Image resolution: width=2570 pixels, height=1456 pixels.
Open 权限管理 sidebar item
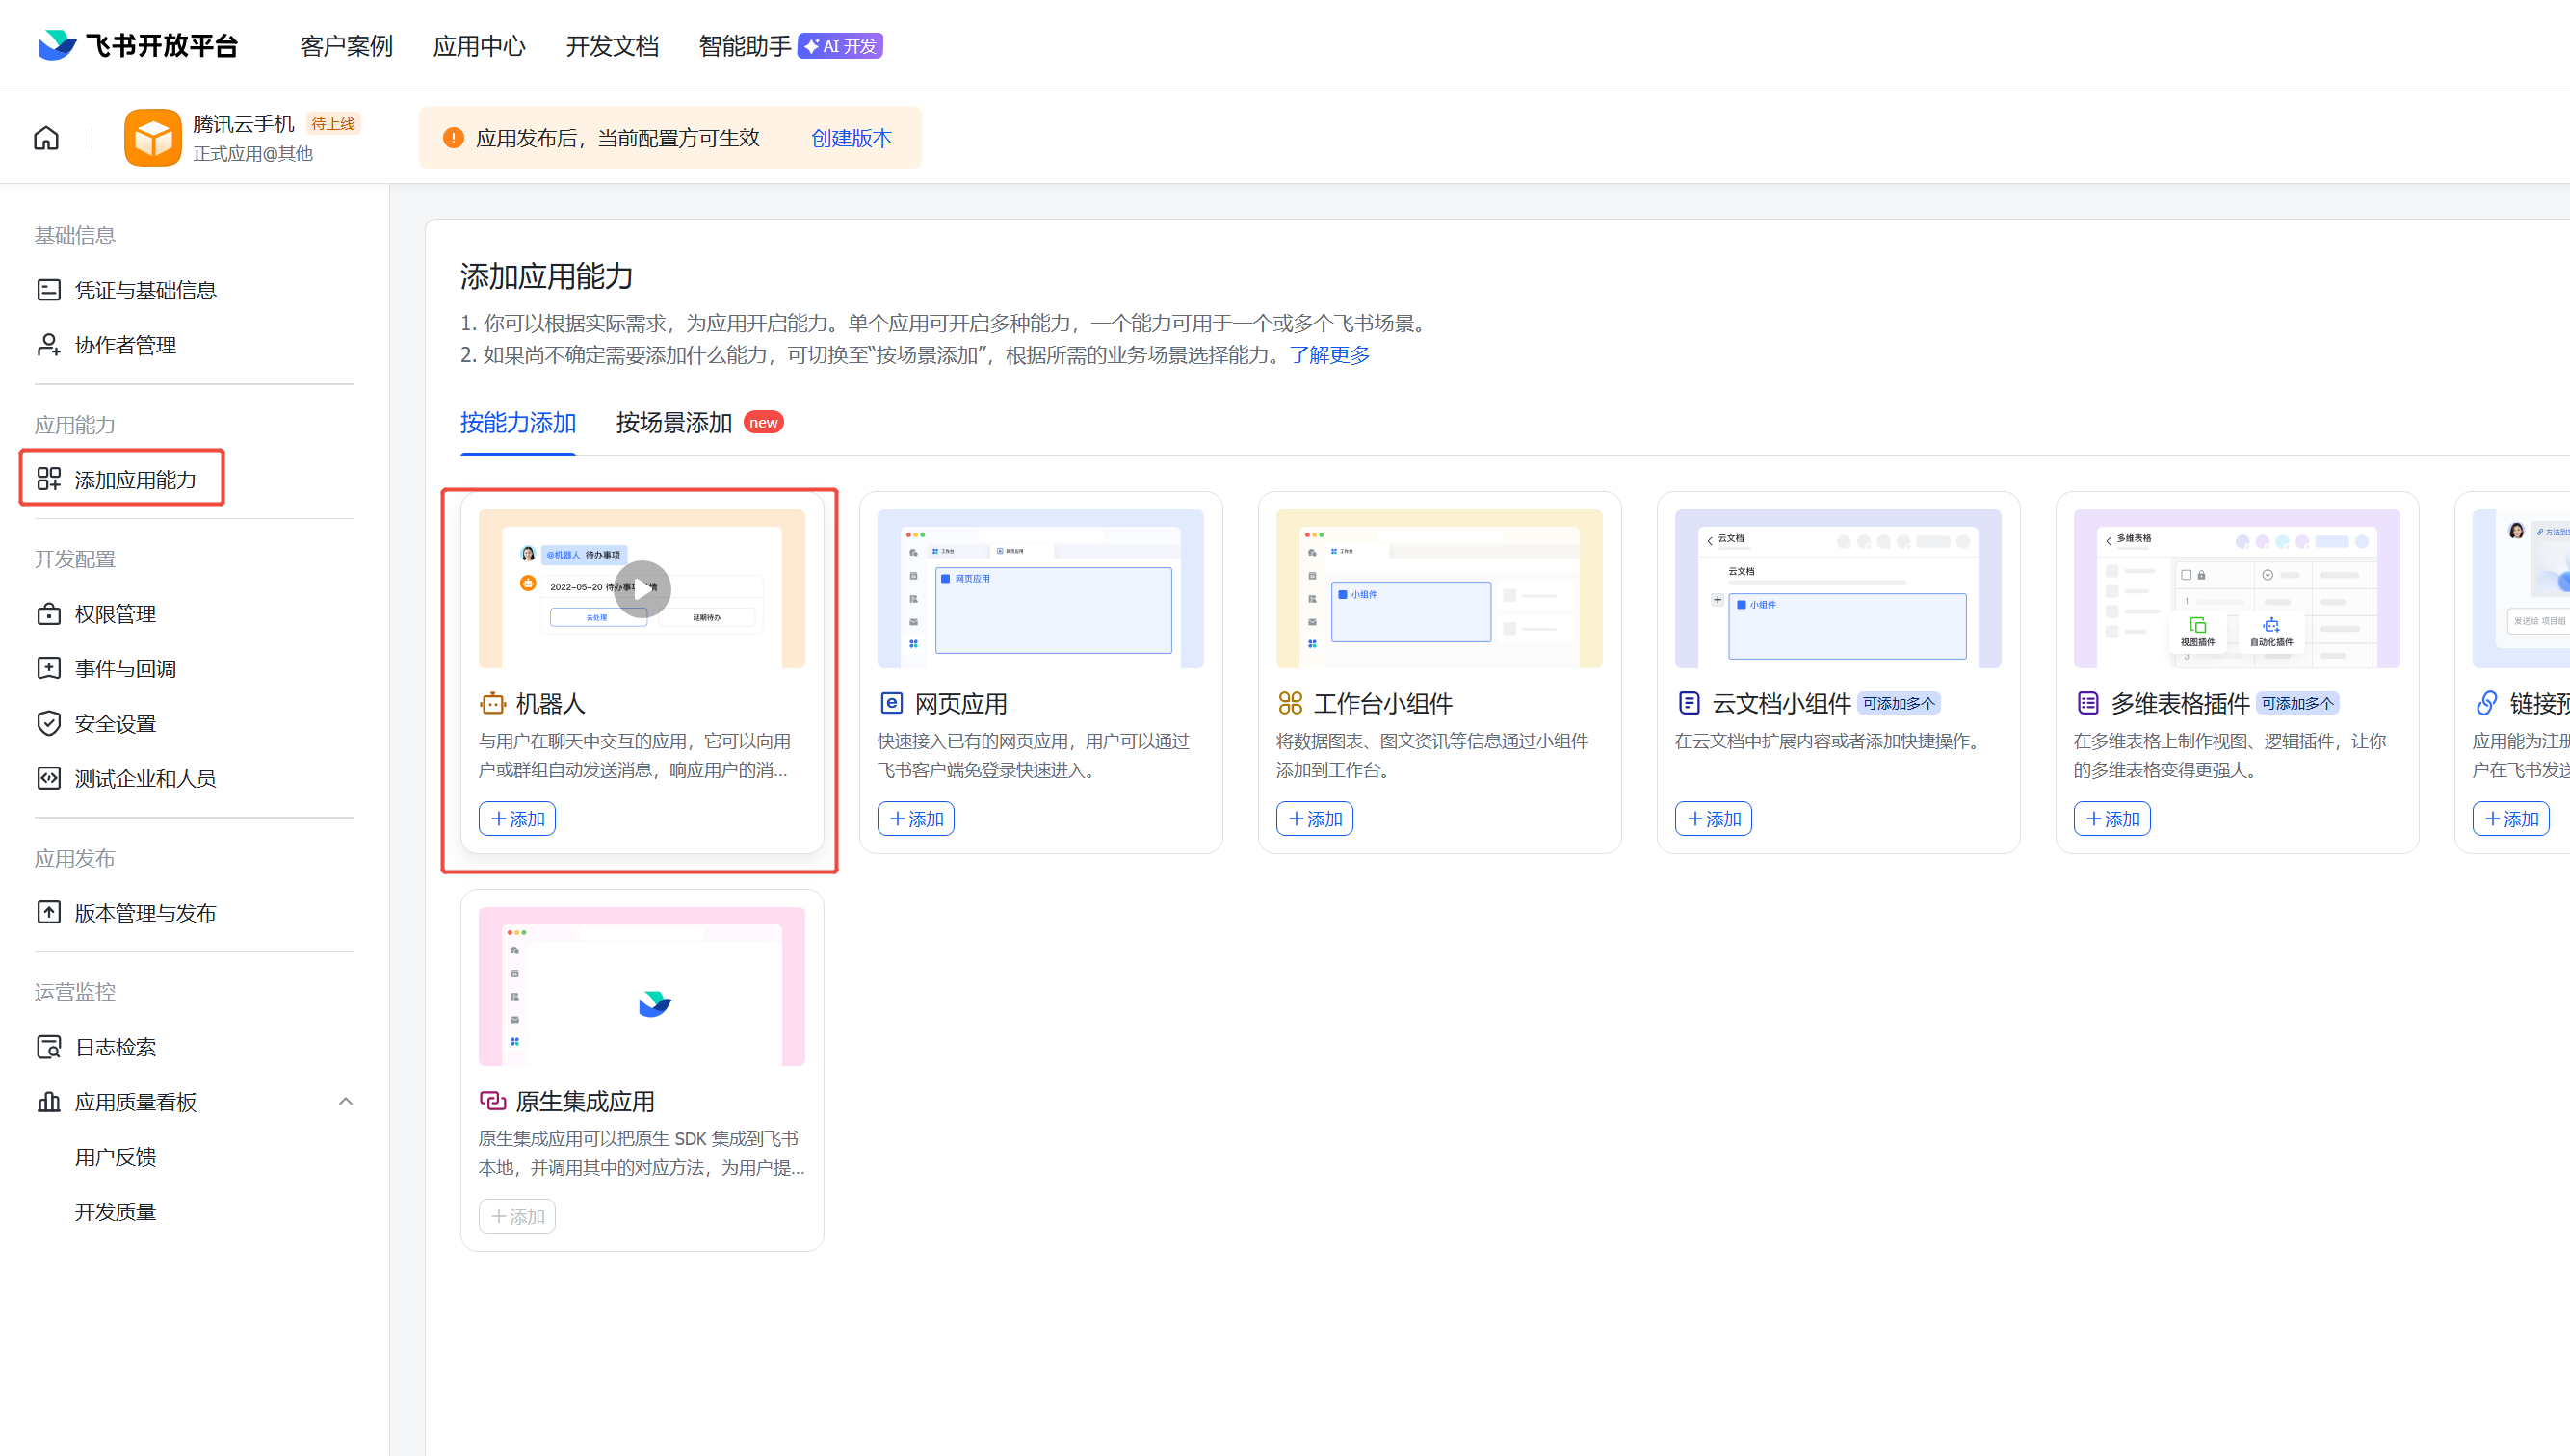(115, 614)
